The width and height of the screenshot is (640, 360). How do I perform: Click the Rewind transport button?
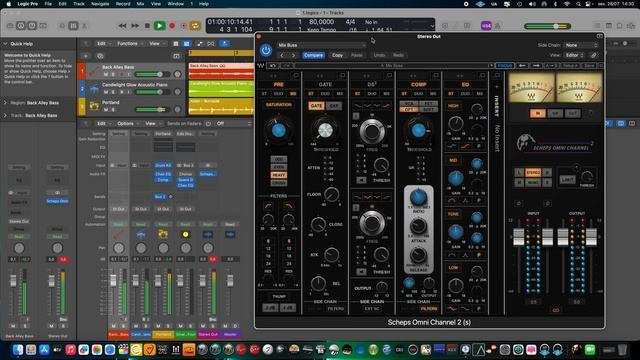pos(122,26)
